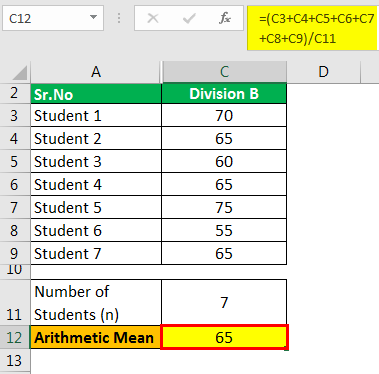Click the Number of Students value 7

(224, 302)
